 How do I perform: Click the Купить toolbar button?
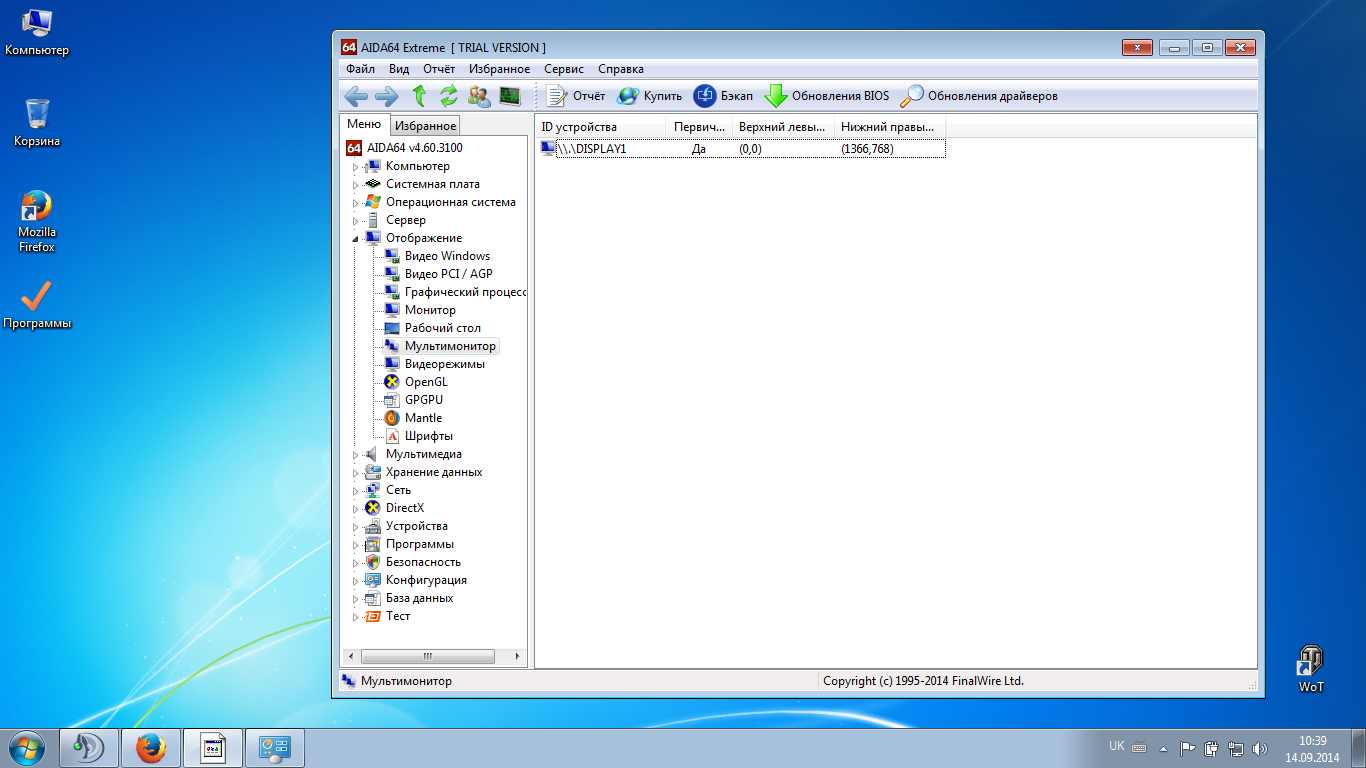point(649,96)
